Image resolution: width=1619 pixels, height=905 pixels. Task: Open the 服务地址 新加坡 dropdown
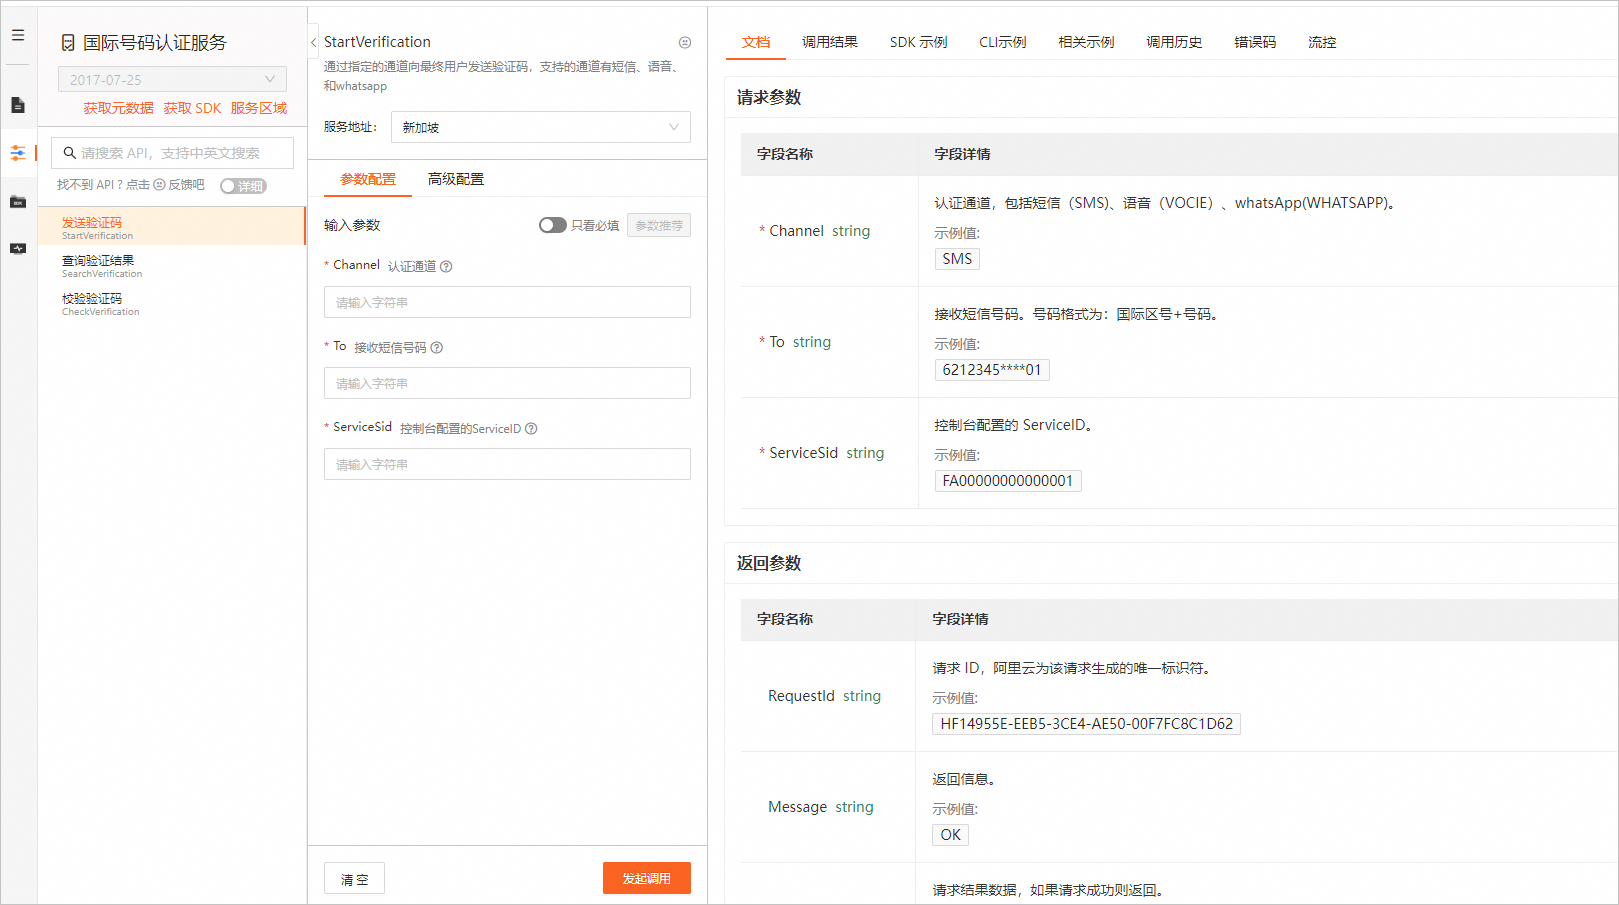(x=540, y=127)
